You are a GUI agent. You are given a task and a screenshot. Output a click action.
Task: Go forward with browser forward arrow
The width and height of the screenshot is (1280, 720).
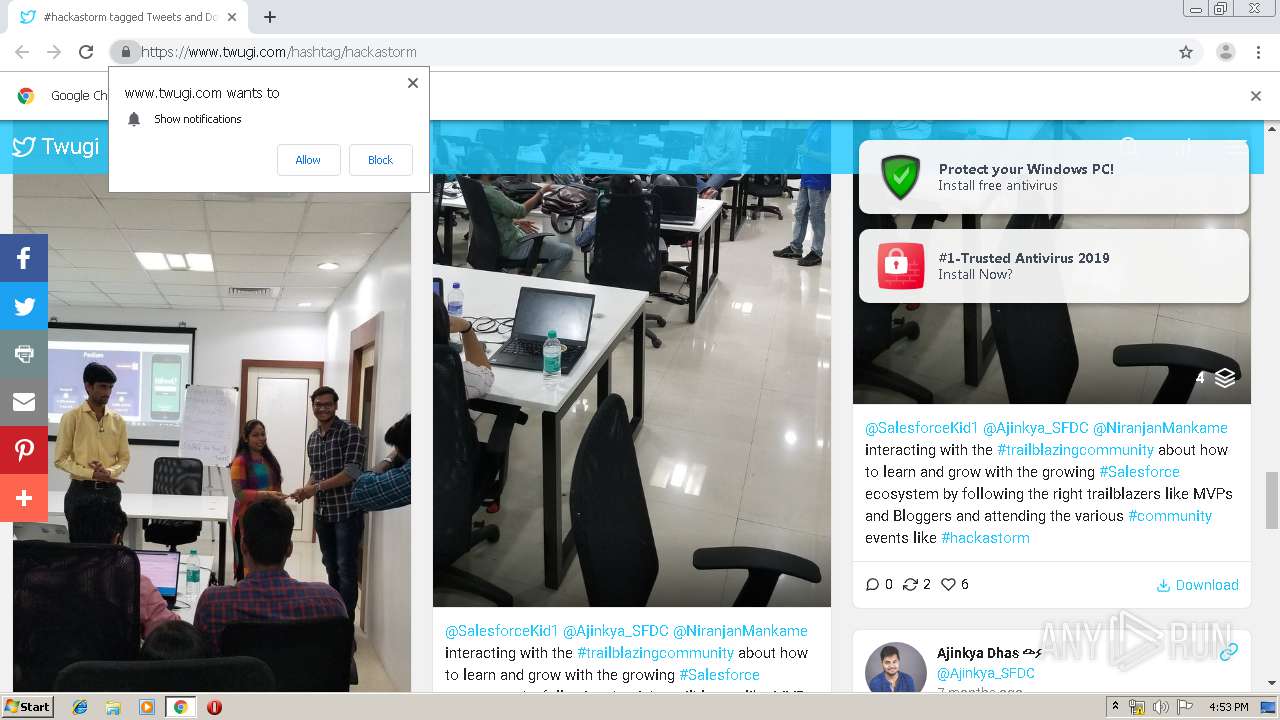click(x=54, y=52)
